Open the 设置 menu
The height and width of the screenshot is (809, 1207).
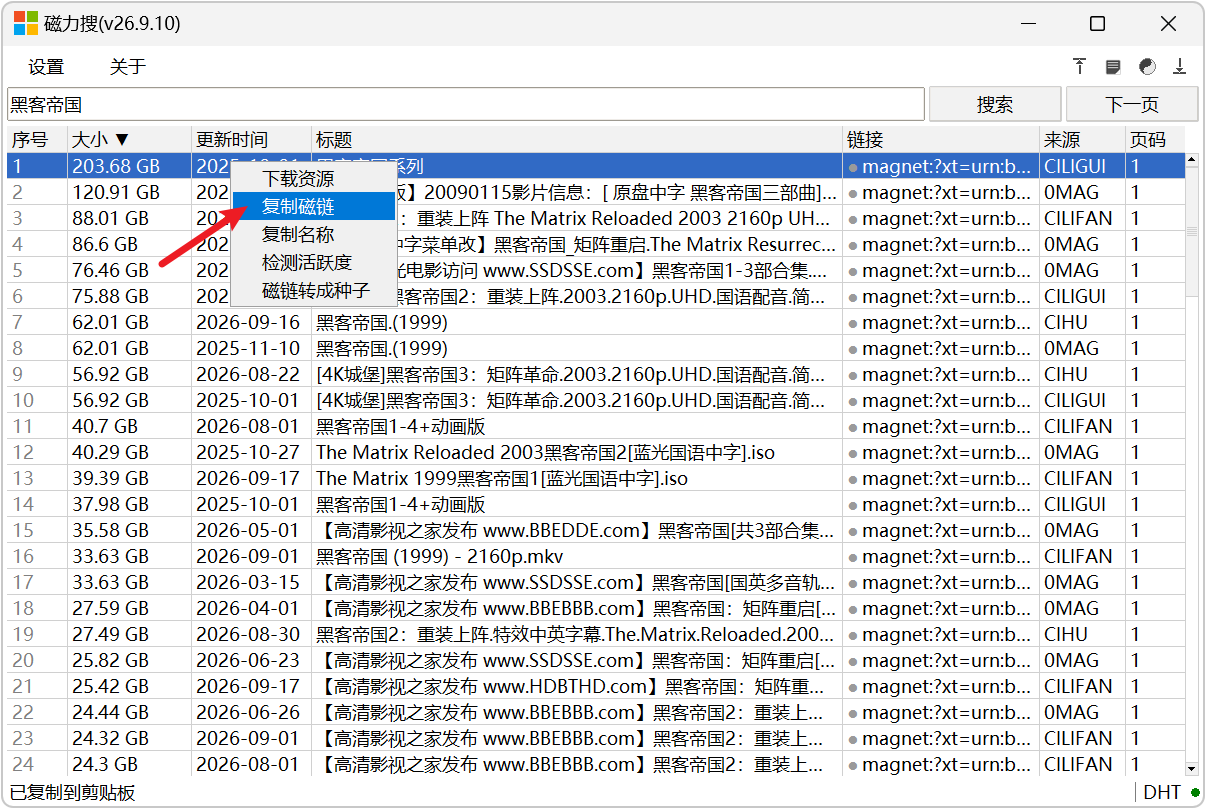[46, 67]
